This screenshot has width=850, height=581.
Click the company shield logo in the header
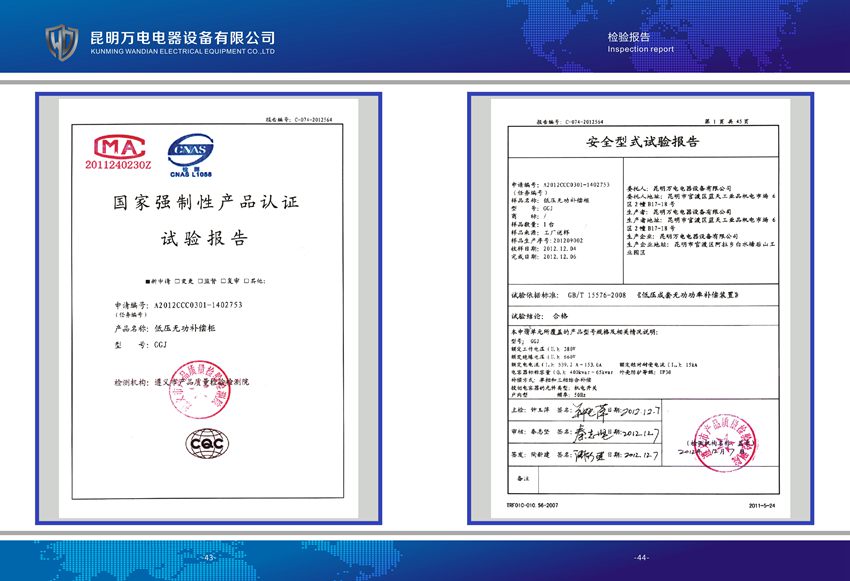[62, 39]
